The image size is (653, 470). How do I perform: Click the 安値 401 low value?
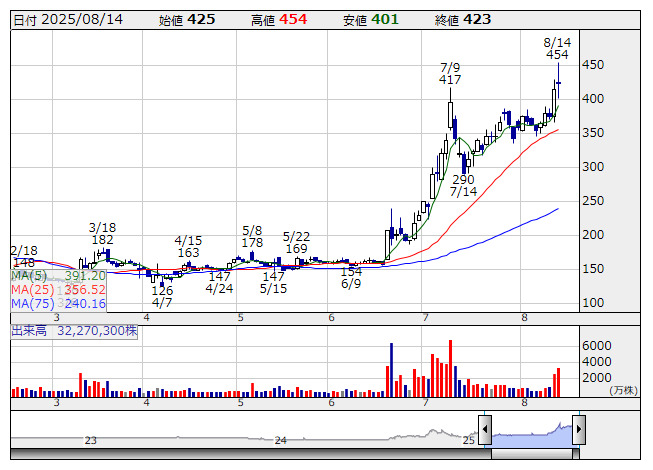[371, 20]
